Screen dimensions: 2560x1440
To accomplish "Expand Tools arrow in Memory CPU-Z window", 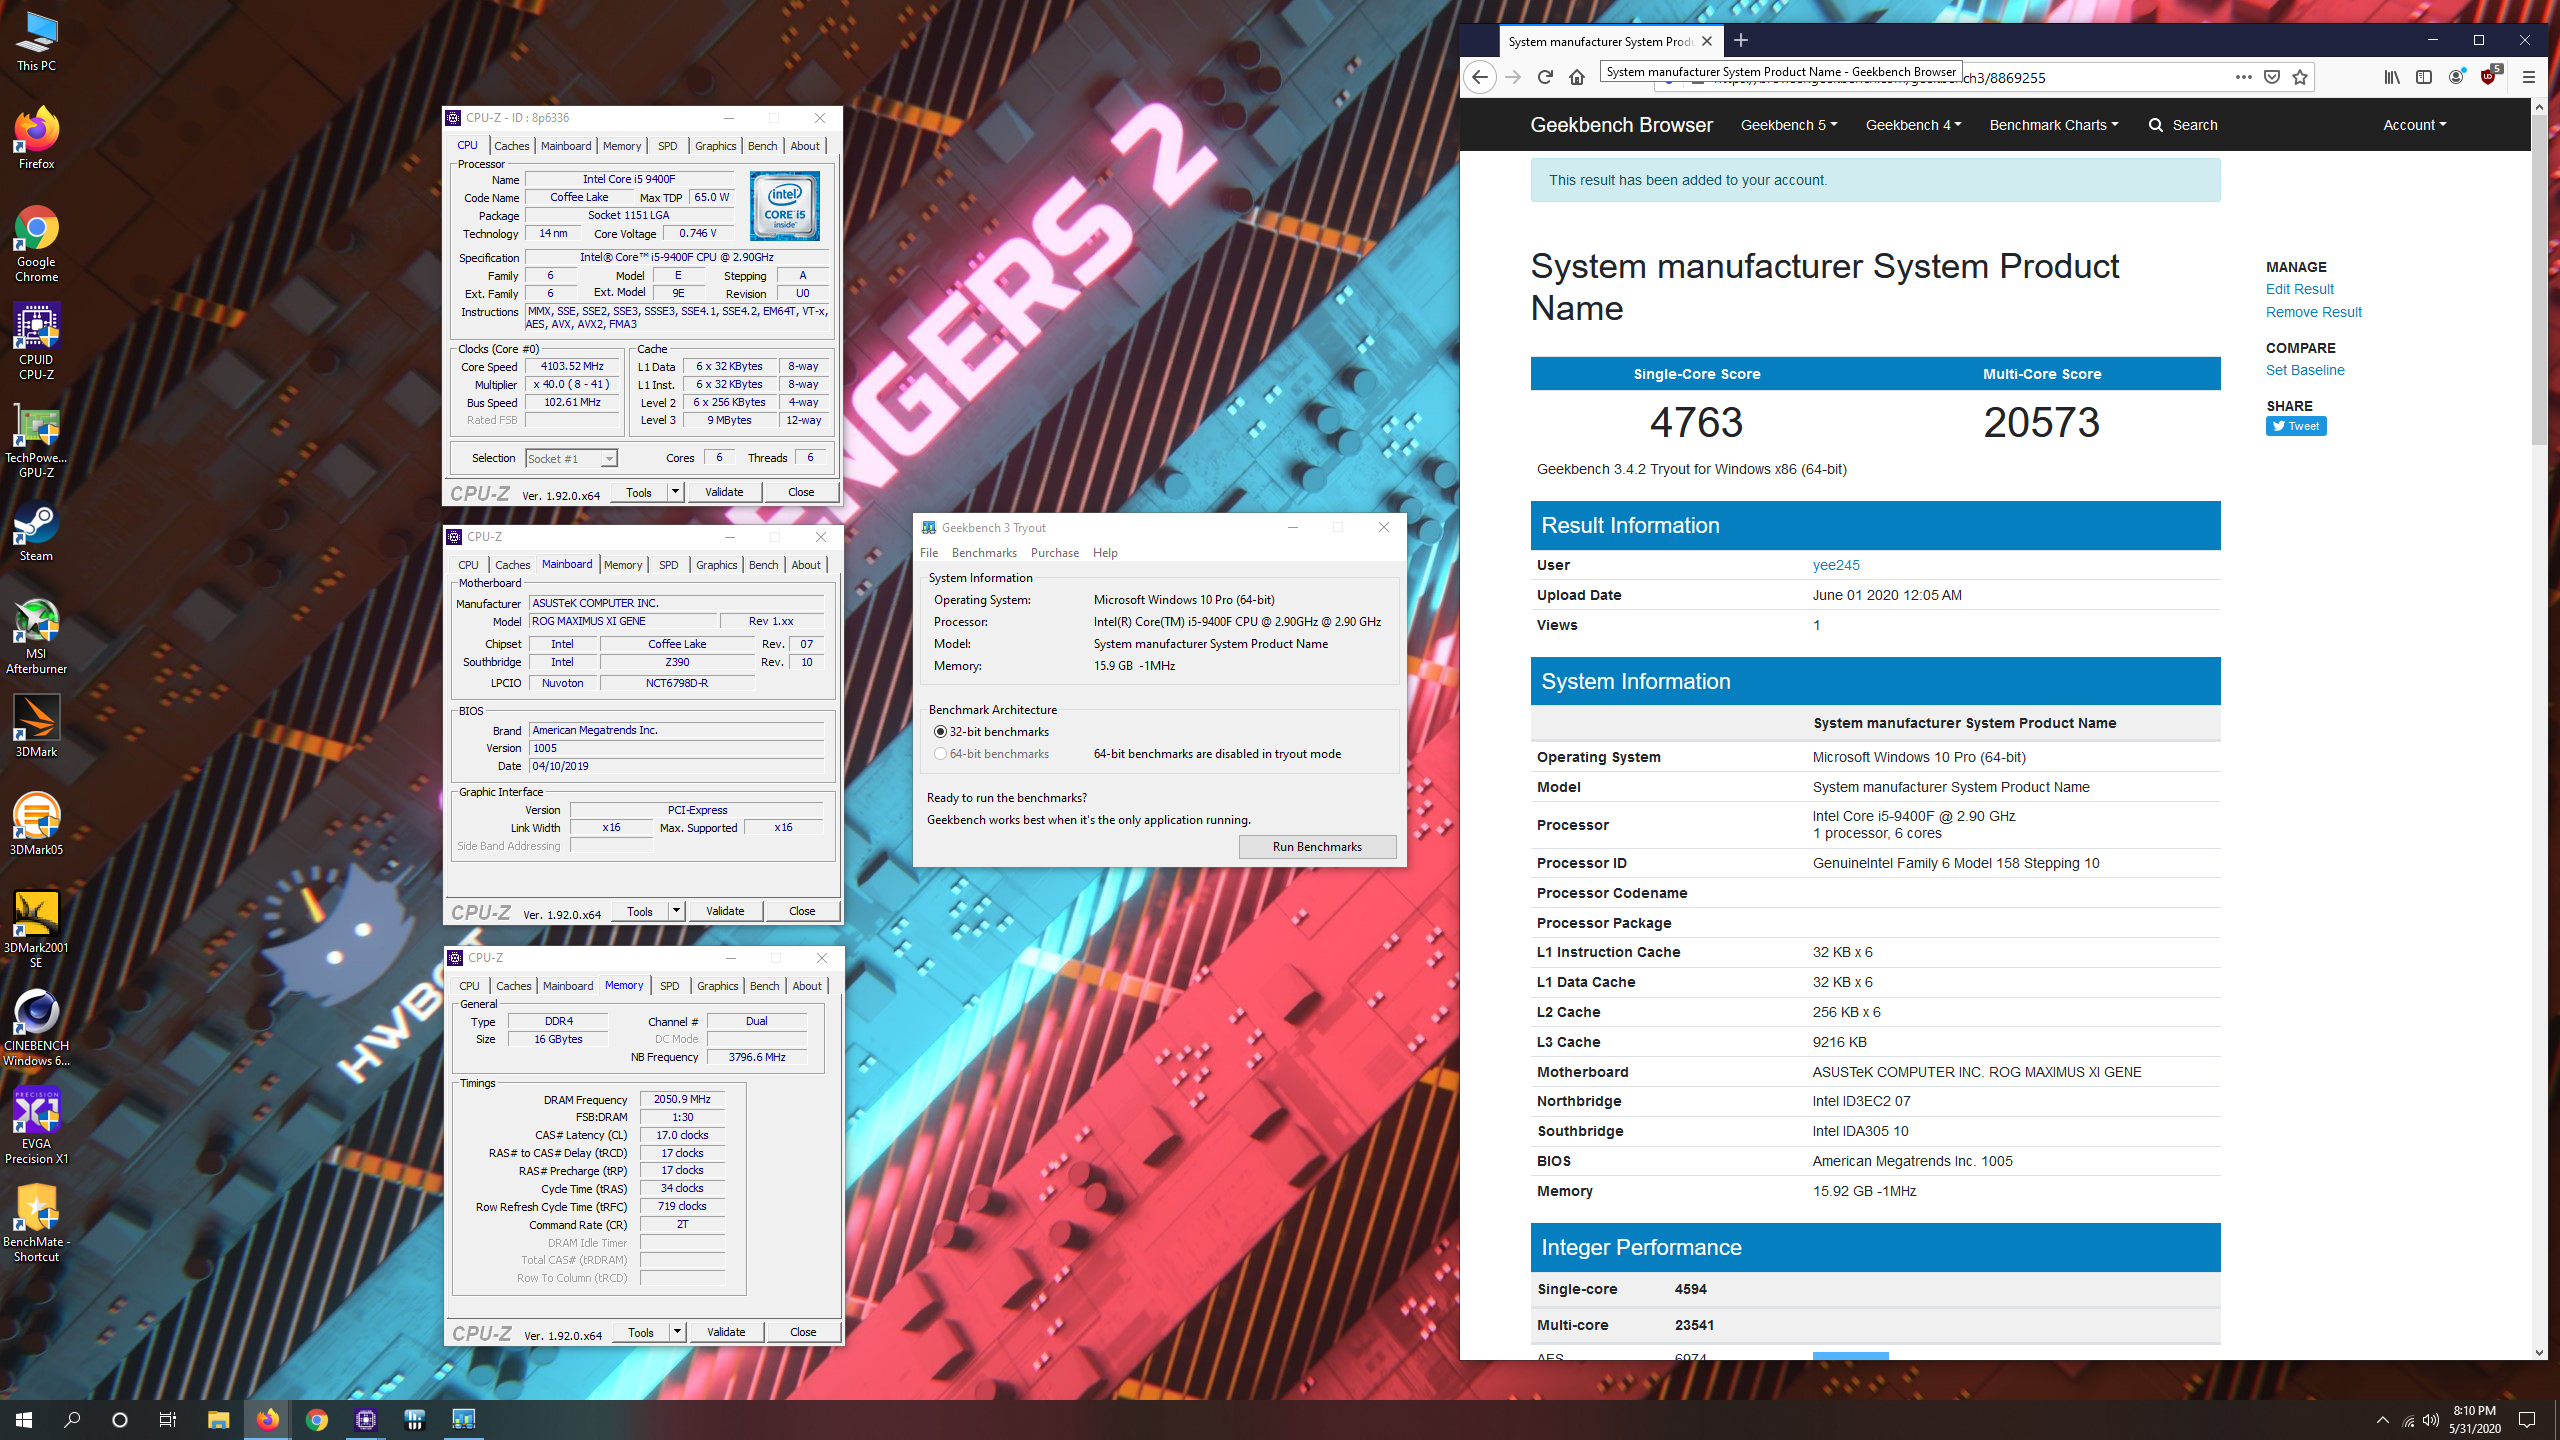I will pyautogui.click(x=678, y=1332).
